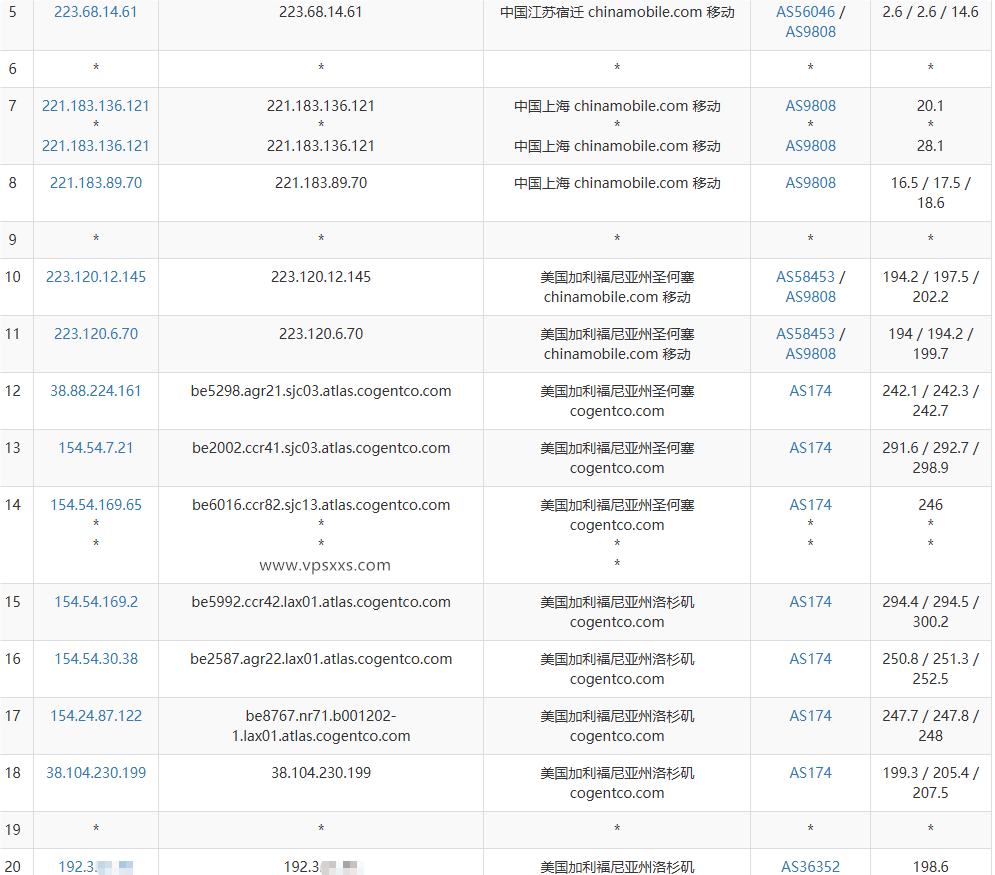Open the AS9808 link in hop 8

point(810,183)
